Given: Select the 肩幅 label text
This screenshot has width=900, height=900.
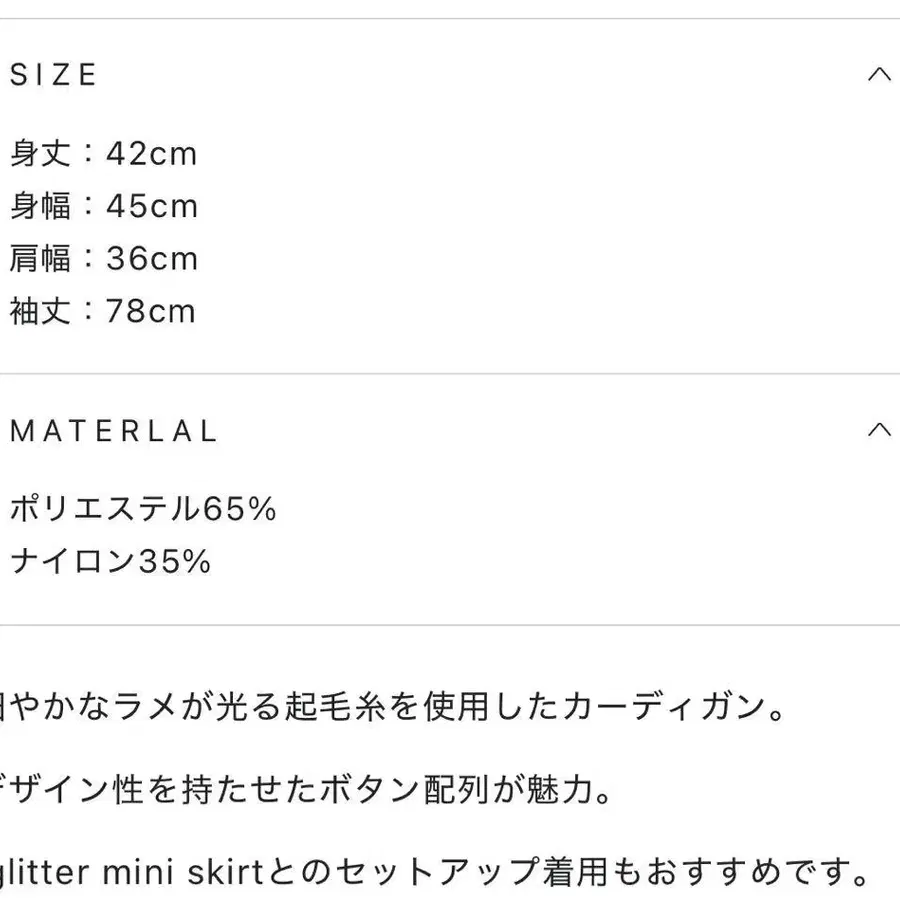Looking at the screenshot, I should 41,259.
